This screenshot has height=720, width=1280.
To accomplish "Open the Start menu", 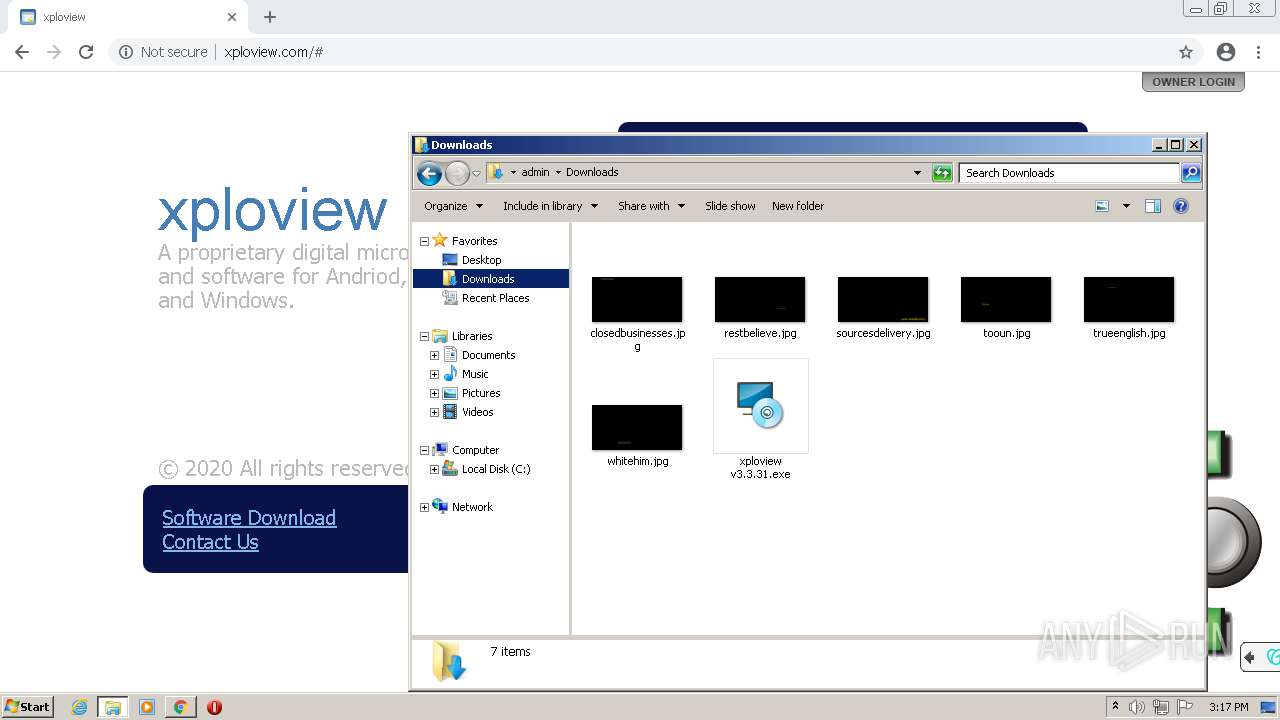I will click(28, 707).
